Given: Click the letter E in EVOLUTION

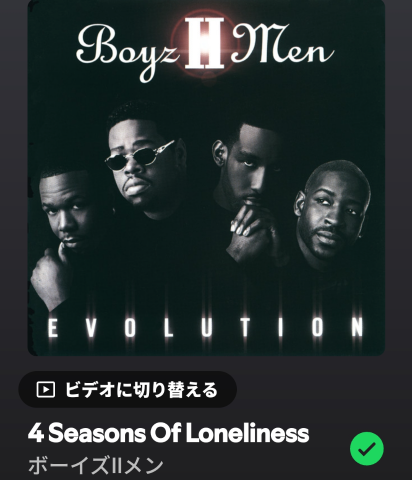Looking at the screenshot, I should tap(52, 327).
